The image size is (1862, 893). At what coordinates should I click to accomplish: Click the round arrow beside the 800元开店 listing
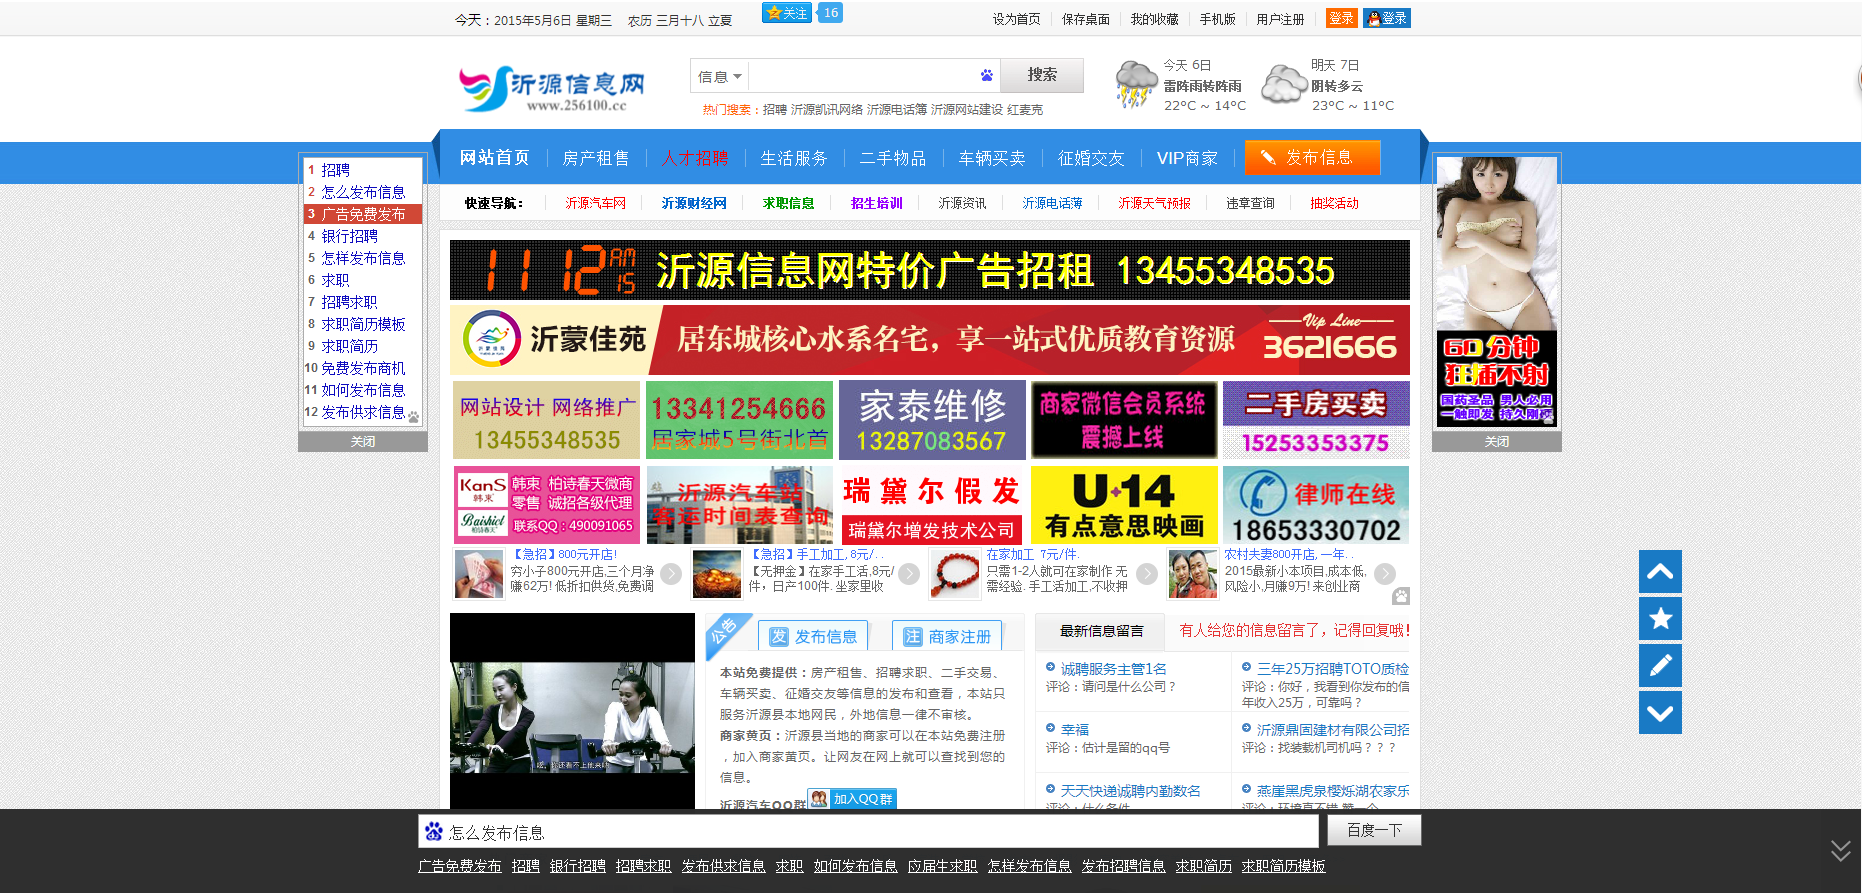pos(671,574)
